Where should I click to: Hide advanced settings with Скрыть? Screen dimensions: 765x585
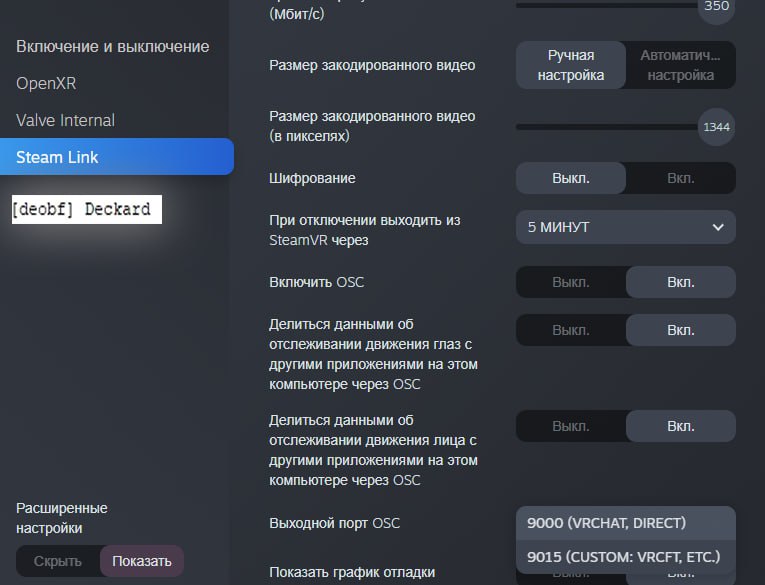[x=58, y=561]
